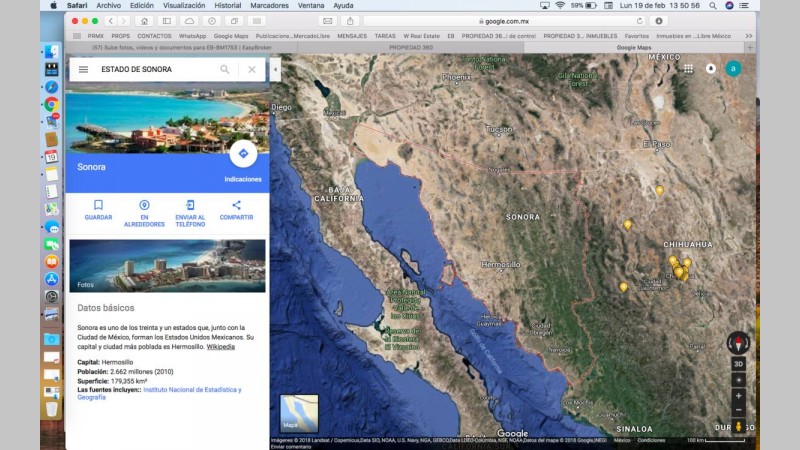This screenshot has height=450, width=800.
Task: Click the compass to reset north
Action: (x=738, y=342)
